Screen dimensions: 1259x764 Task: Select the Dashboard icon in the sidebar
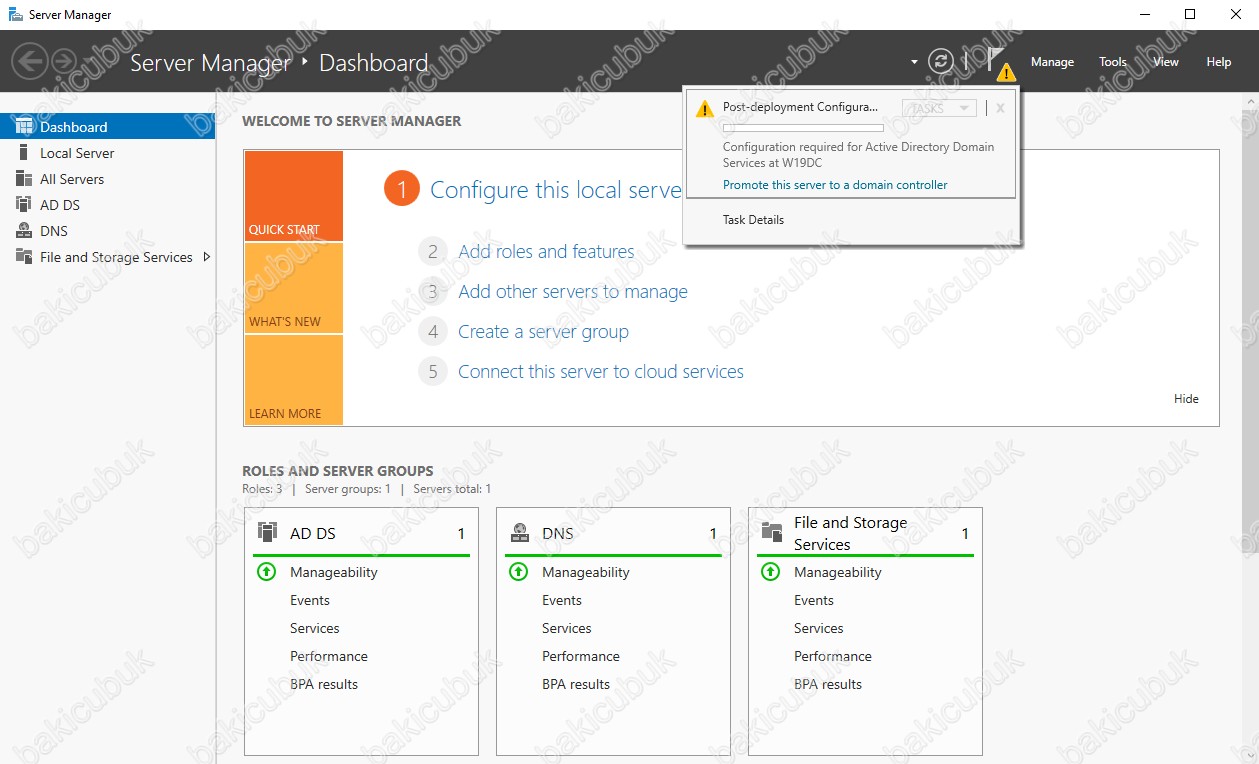tap(24, 127)
